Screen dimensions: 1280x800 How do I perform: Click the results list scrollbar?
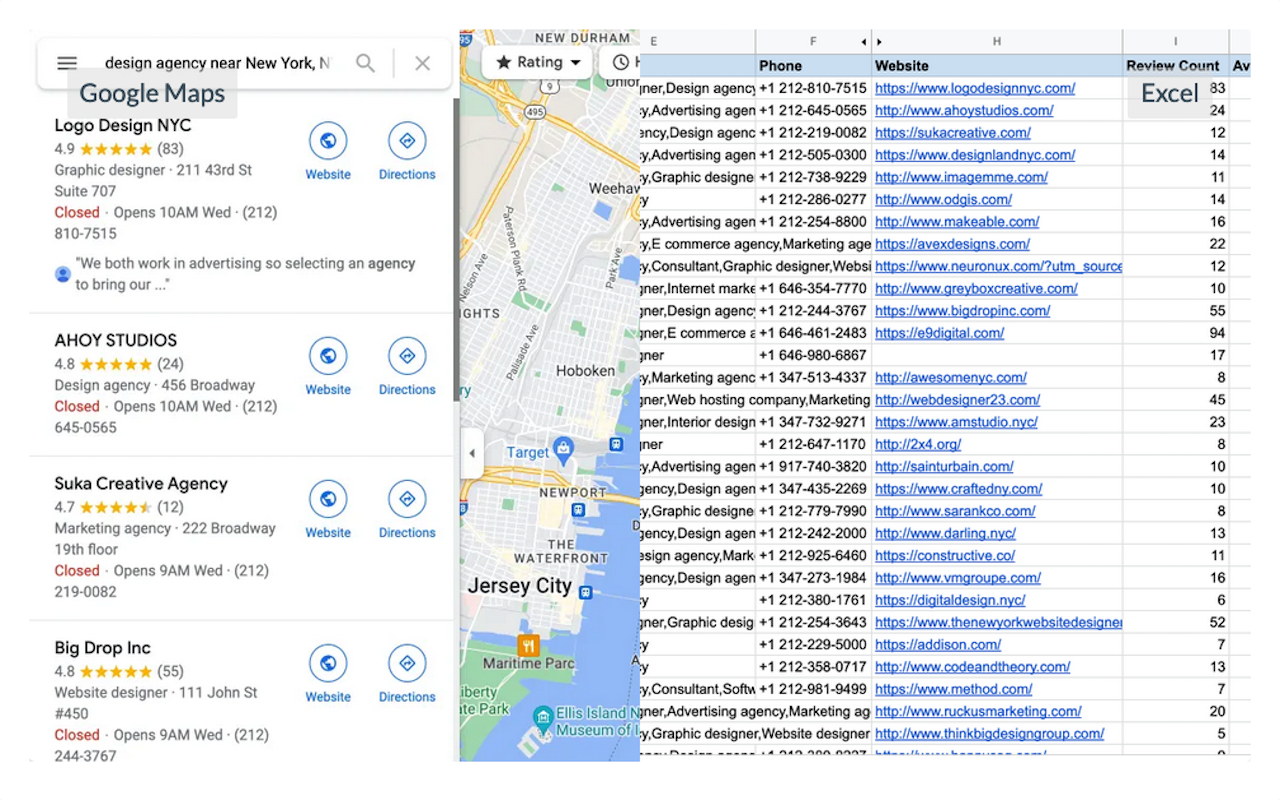(457, 250)
